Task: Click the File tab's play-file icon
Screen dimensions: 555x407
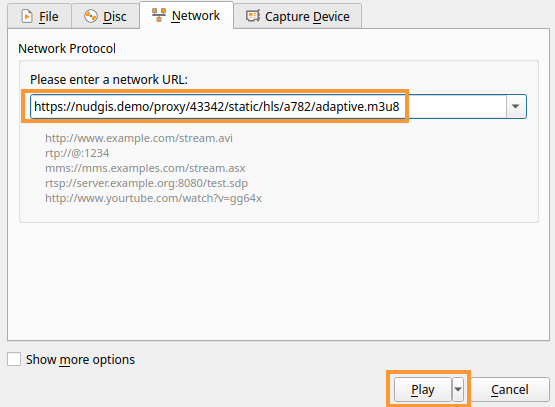Action: (27, 16)
